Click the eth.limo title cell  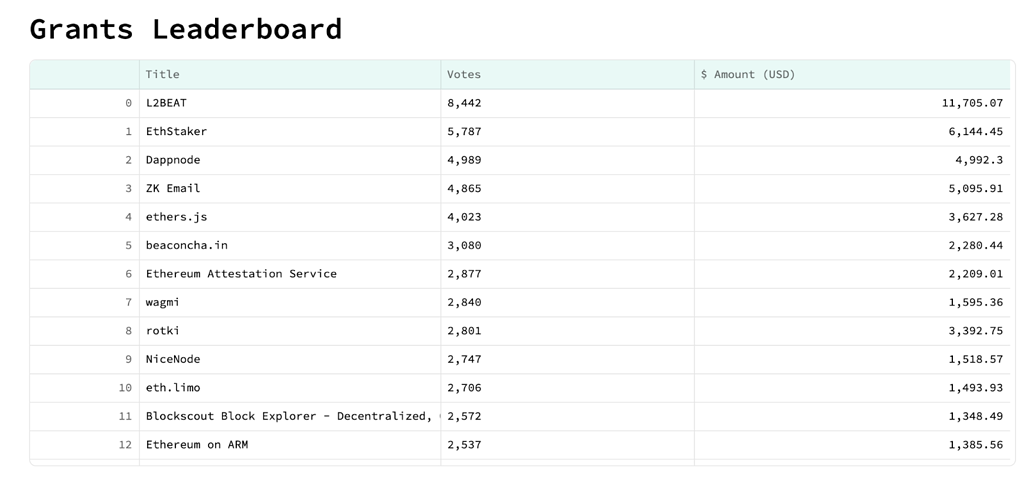pyautogui.click(x=173, y=388)
